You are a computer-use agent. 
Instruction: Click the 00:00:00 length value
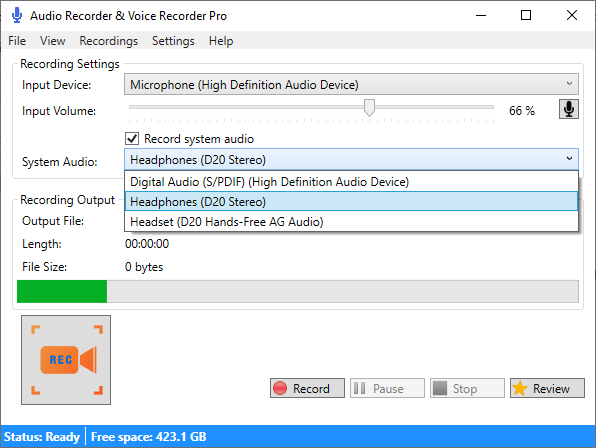(x=147, y=244)
